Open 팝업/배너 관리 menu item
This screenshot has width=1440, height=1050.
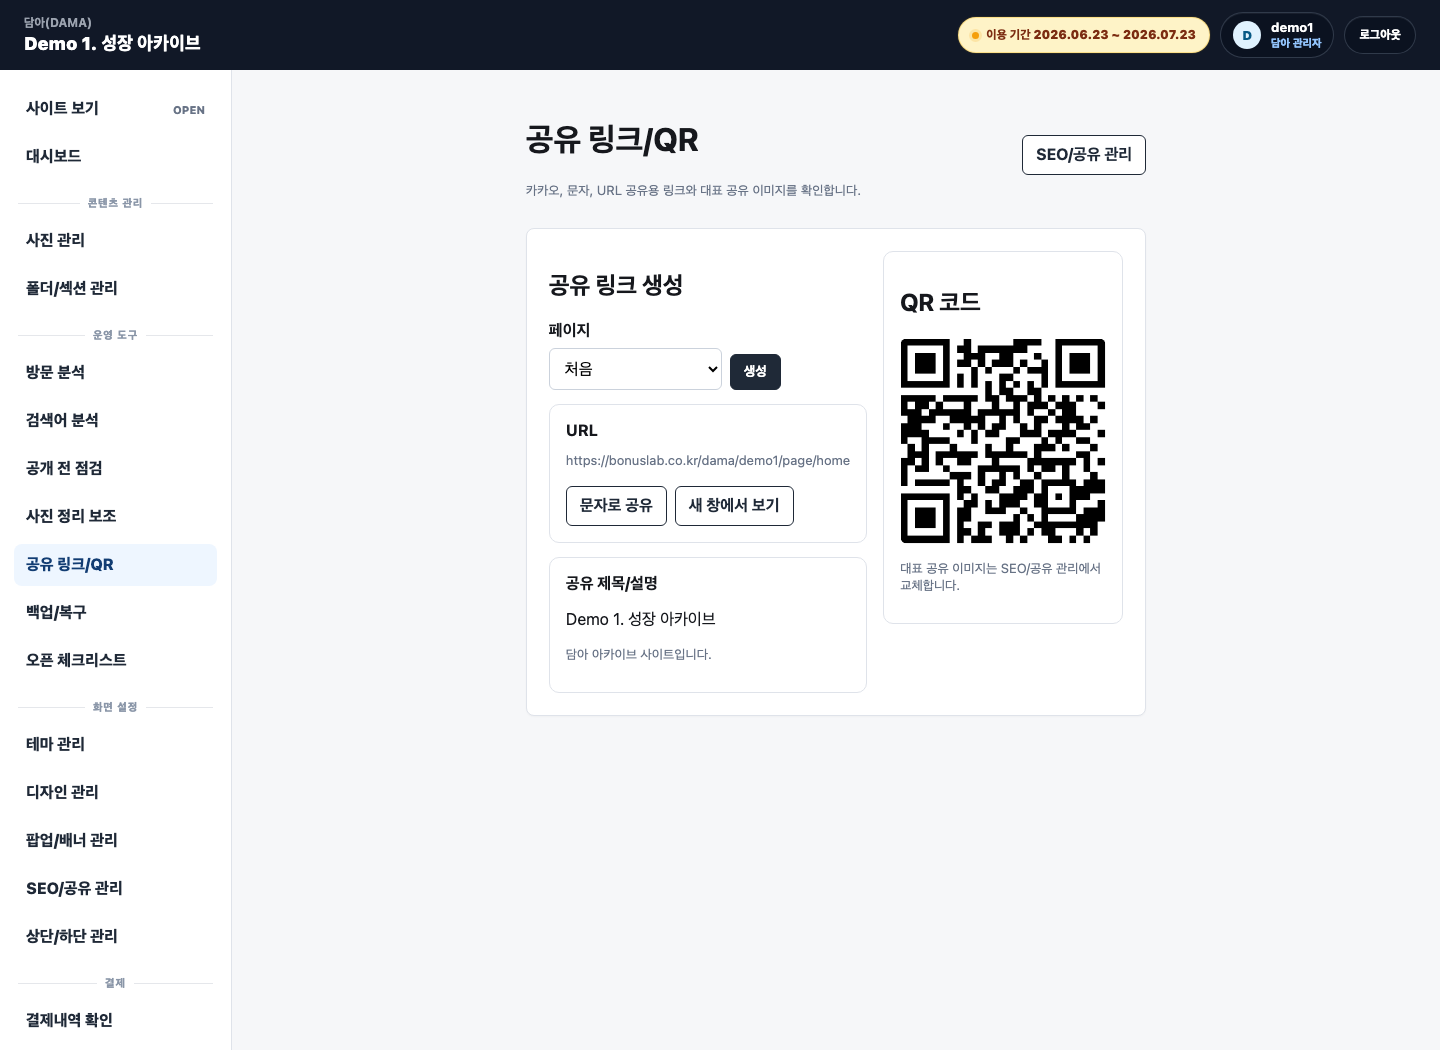tap(115, 840)
